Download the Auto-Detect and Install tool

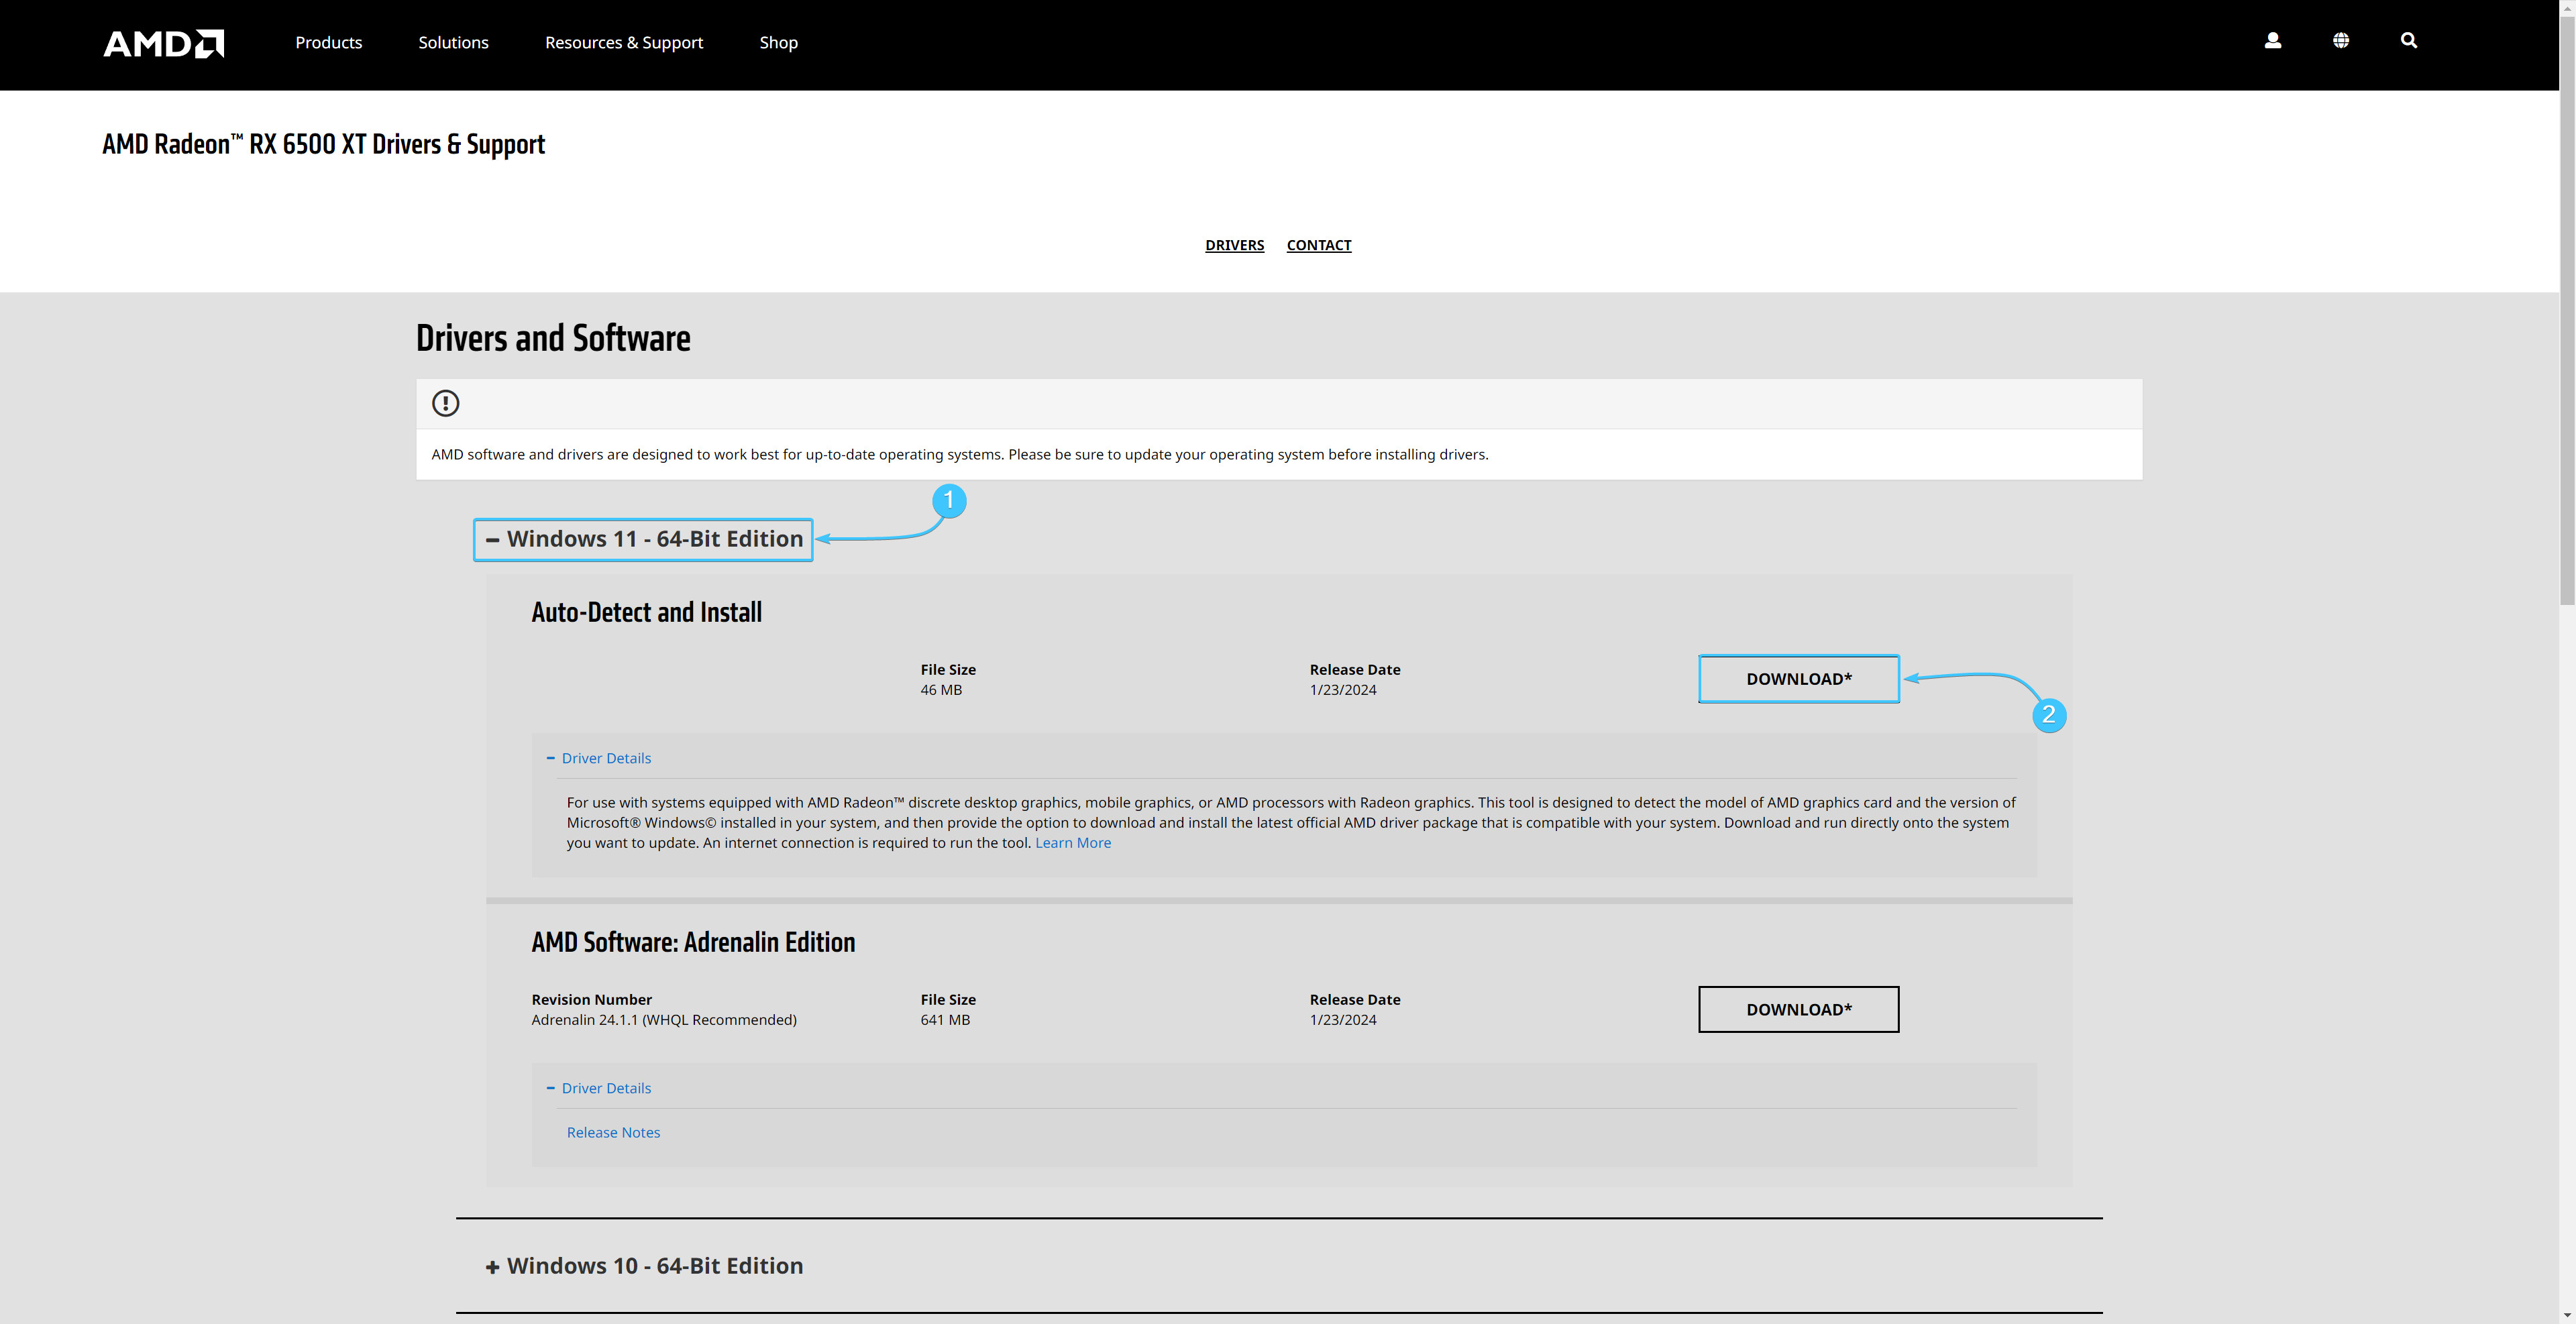[x=1798, y=679]
